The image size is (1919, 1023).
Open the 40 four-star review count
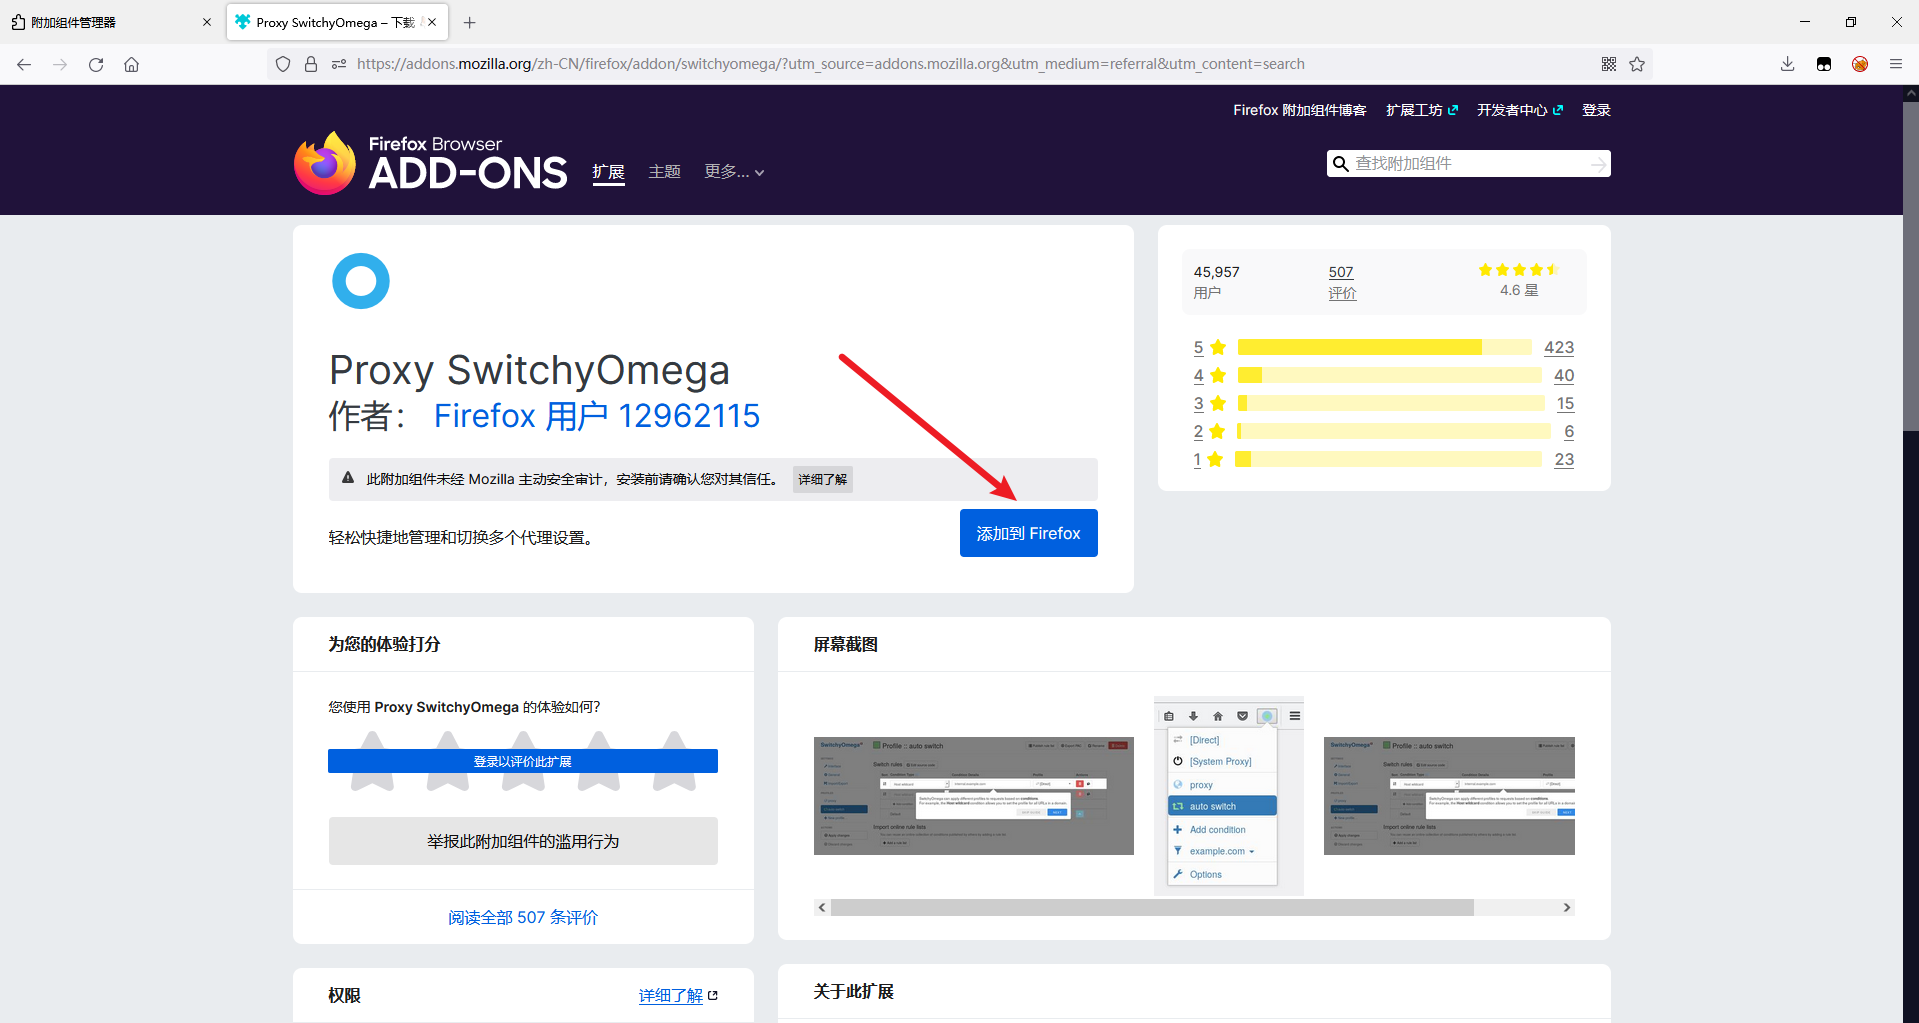tap(1564, 375)
